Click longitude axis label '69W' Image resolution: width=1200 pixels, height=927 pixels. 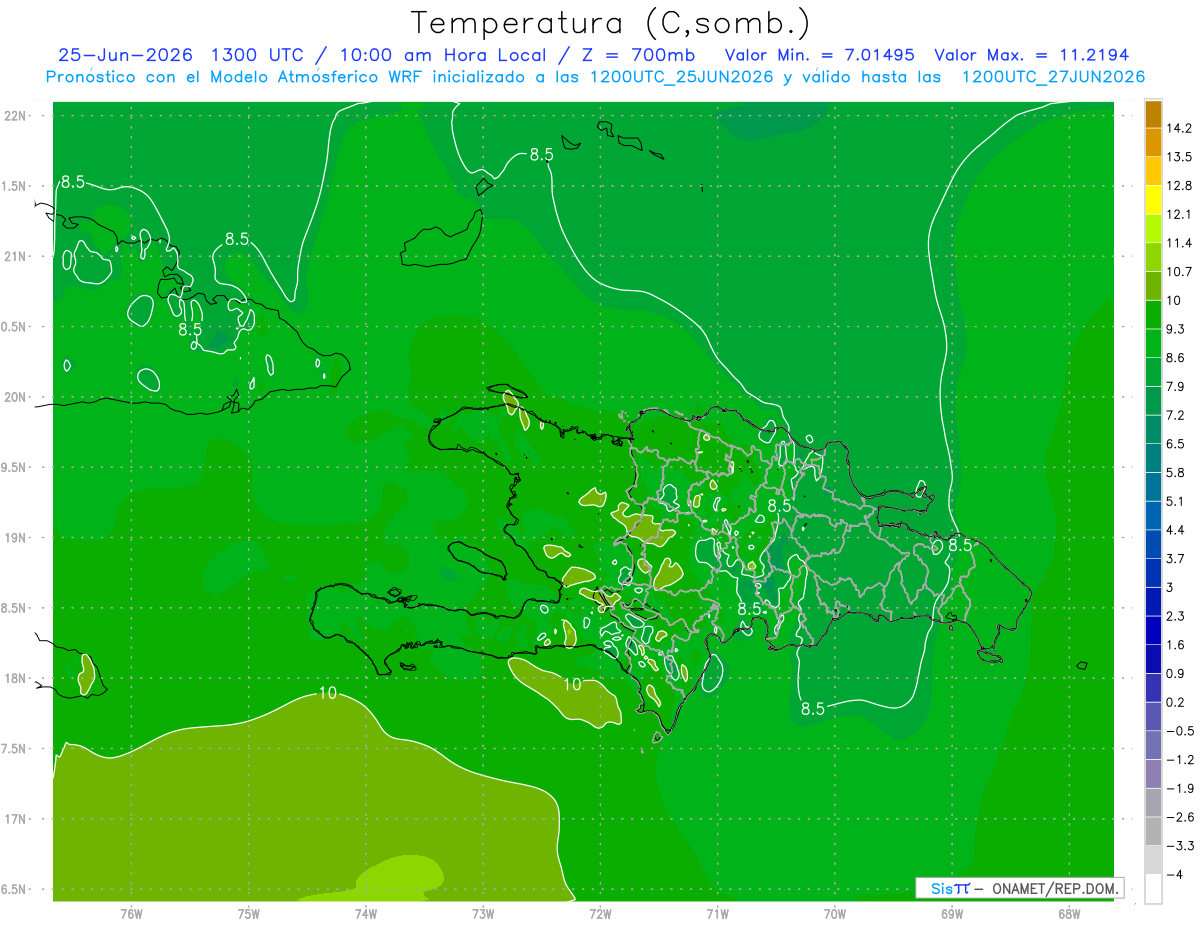[x=952, y=913]
